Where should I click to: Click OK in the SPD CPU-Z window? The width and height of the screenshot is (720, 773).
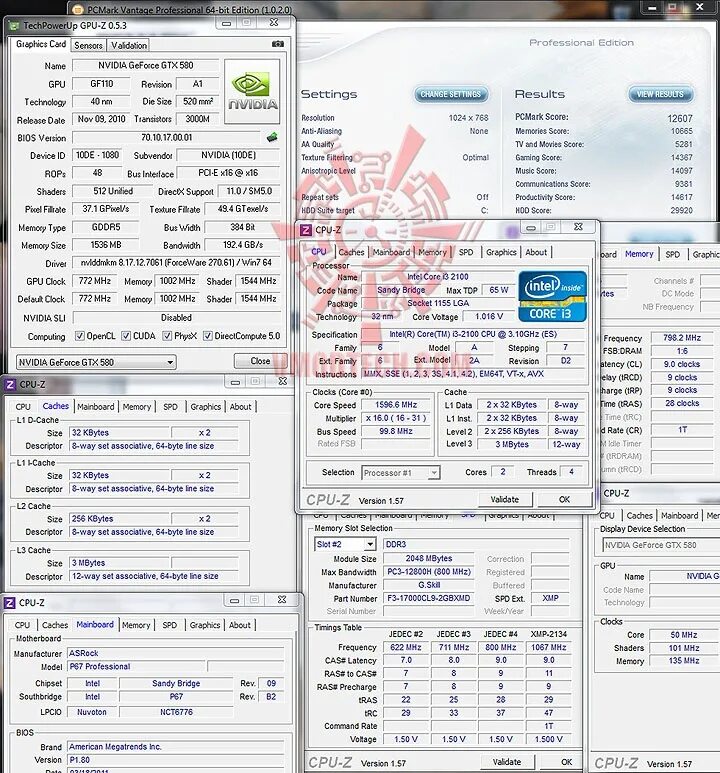[566, 762]
